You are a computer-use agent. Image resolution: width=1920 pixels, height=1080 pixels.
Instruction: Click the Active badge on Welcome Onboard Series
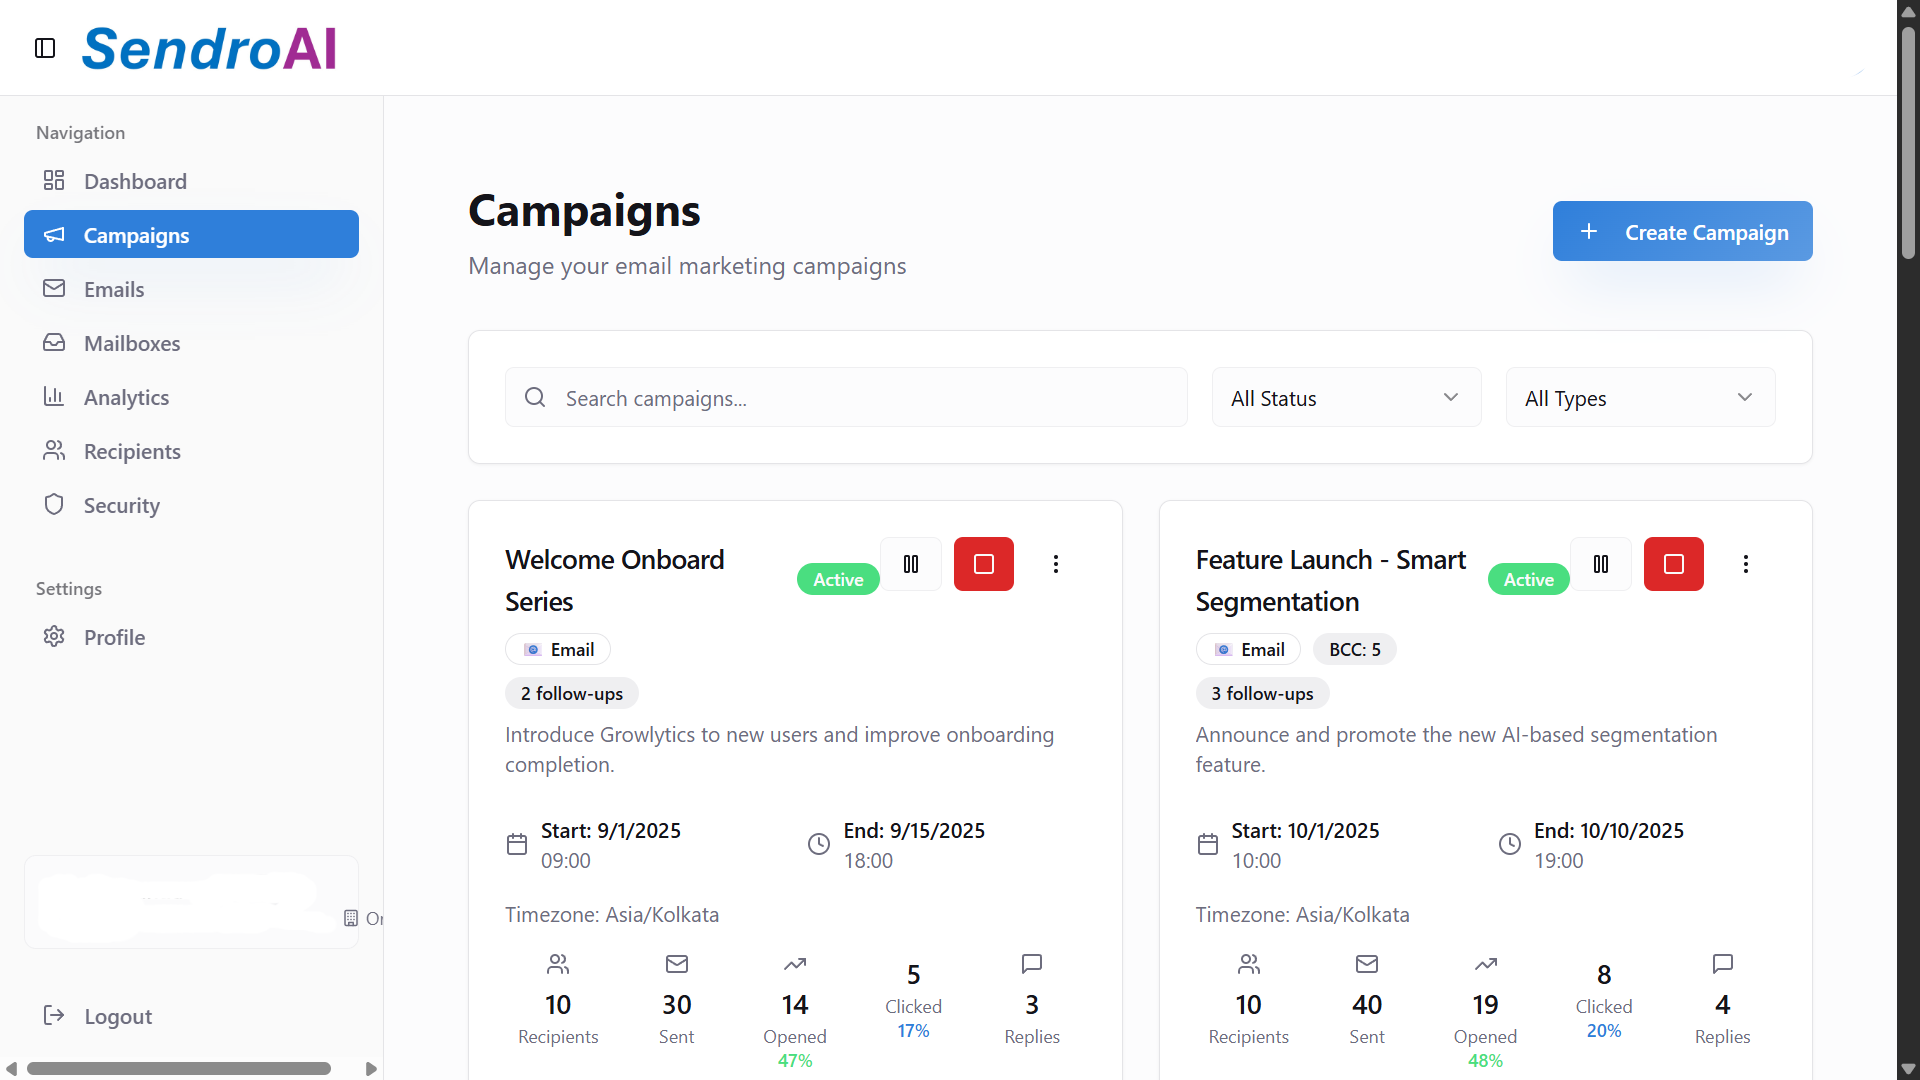(x=838, y=579)
